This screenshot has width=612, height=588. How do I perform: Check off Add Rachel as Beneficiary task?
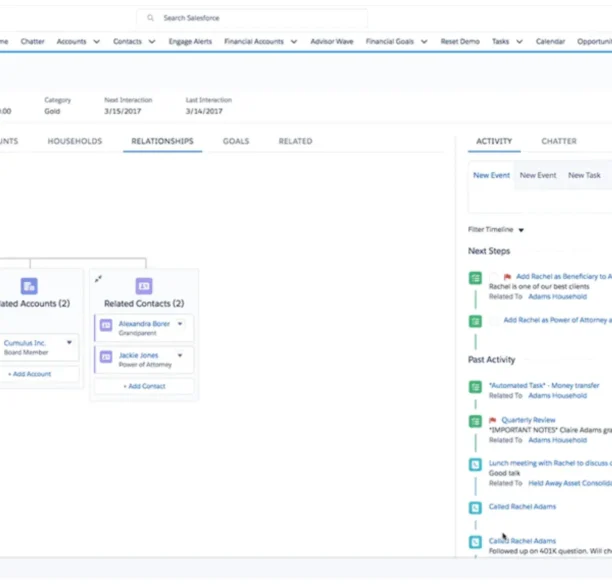pyautogui.click(x=494, y=277)
